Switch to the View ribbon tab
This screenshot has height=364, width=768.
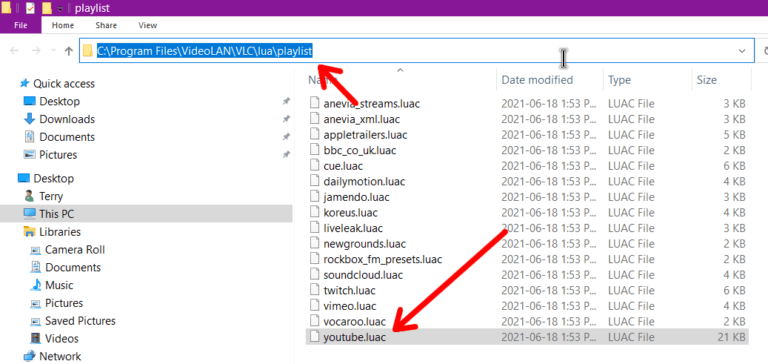[x=147, y=25]
